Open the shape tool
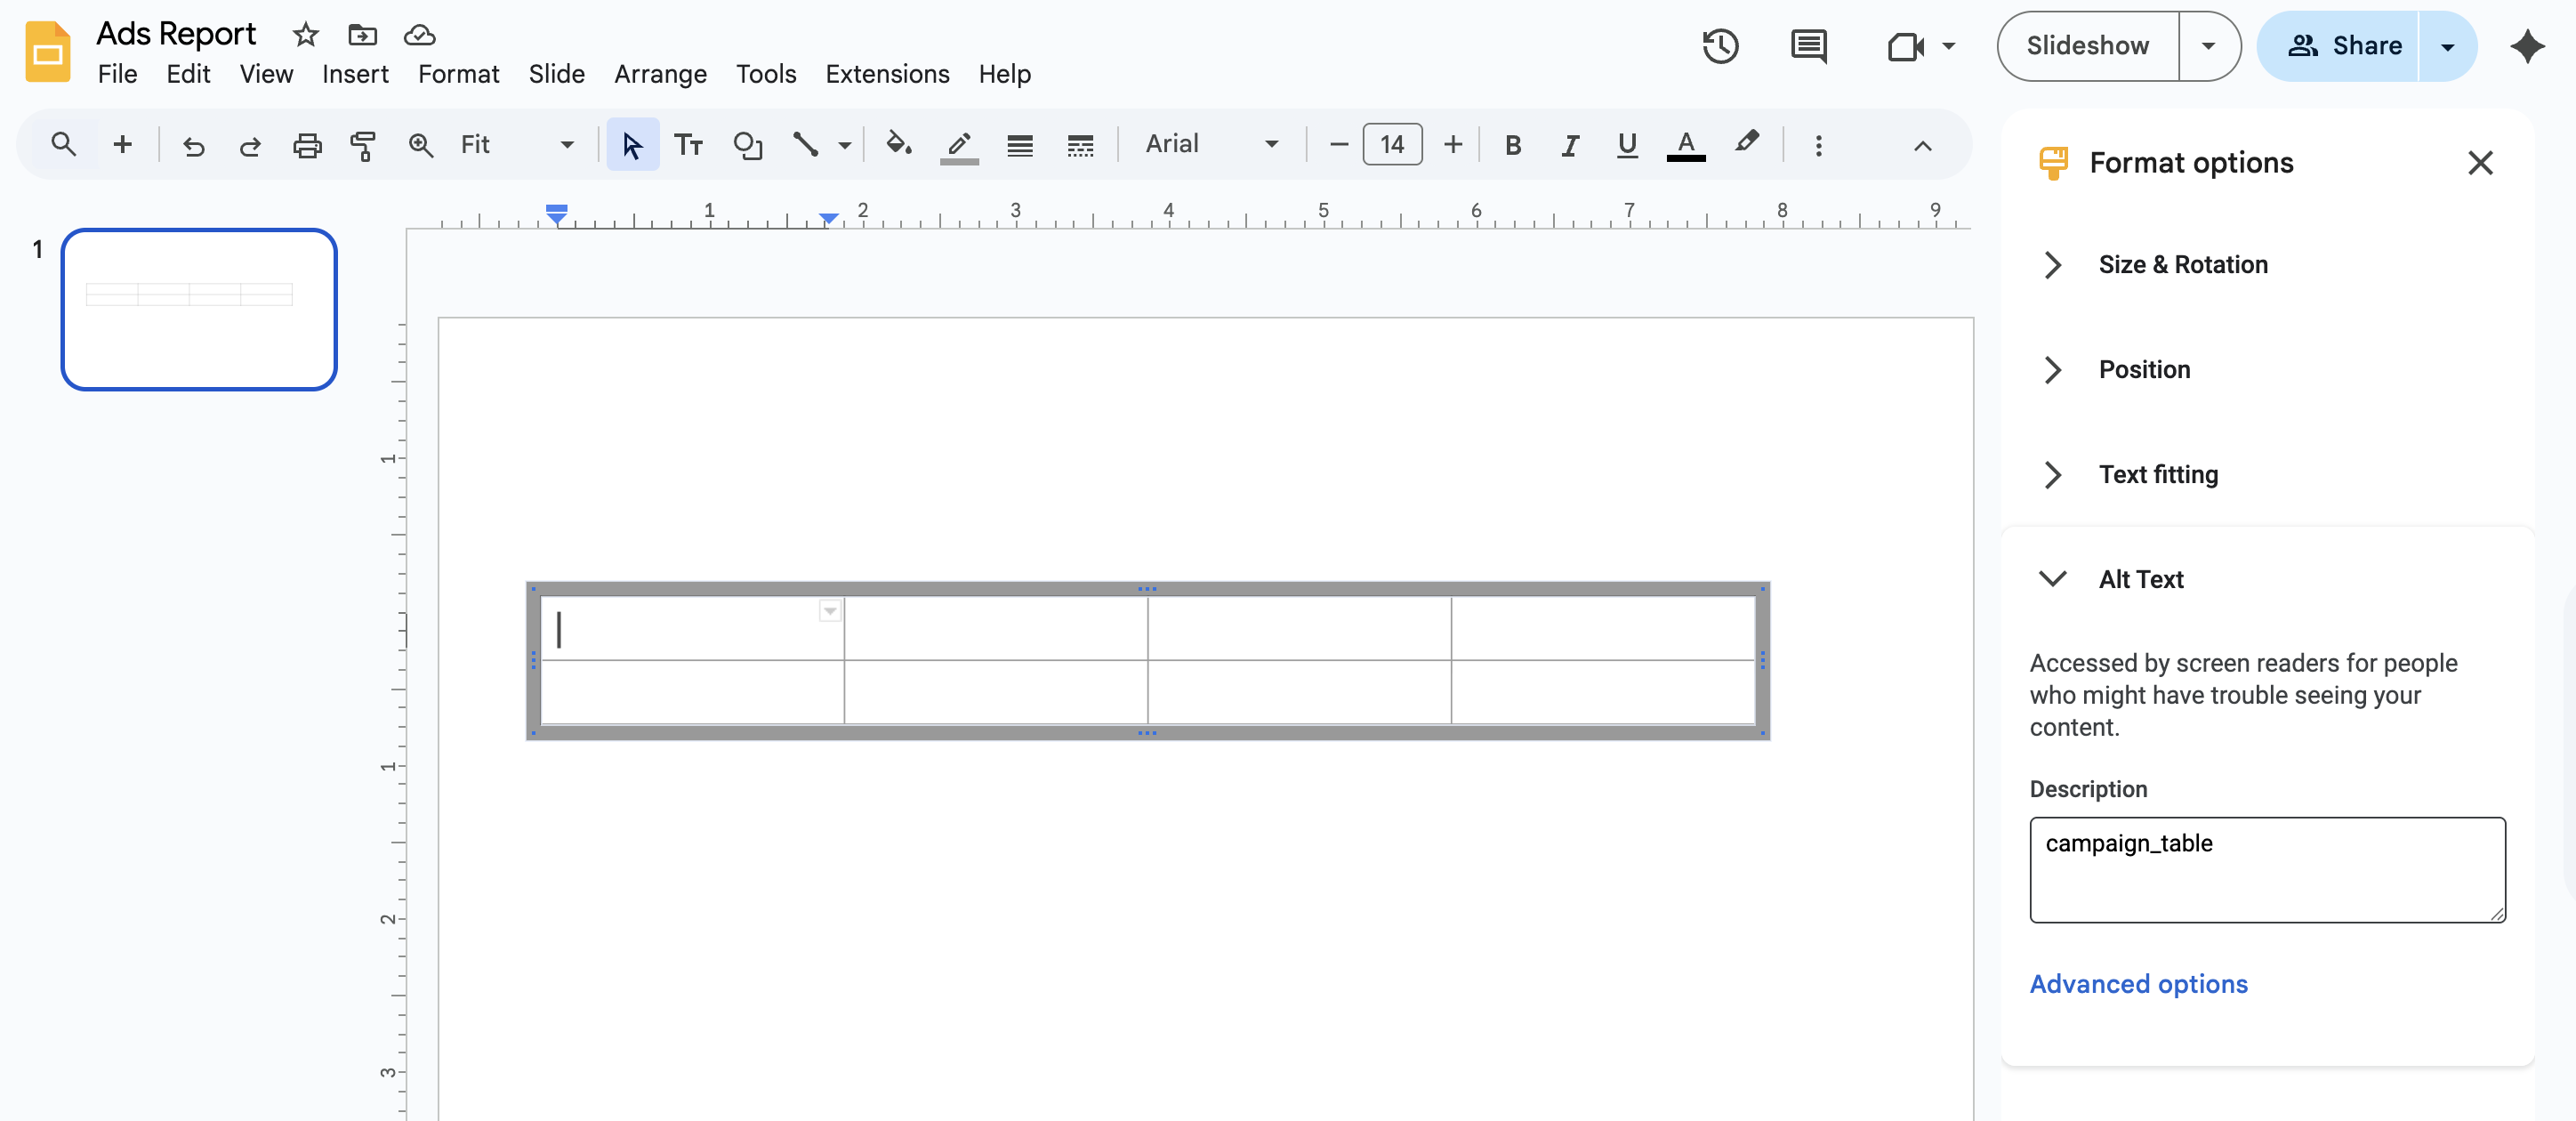Image resolution: width=2576 pixels, height=1121 pixels. click(x=747, y=145)
